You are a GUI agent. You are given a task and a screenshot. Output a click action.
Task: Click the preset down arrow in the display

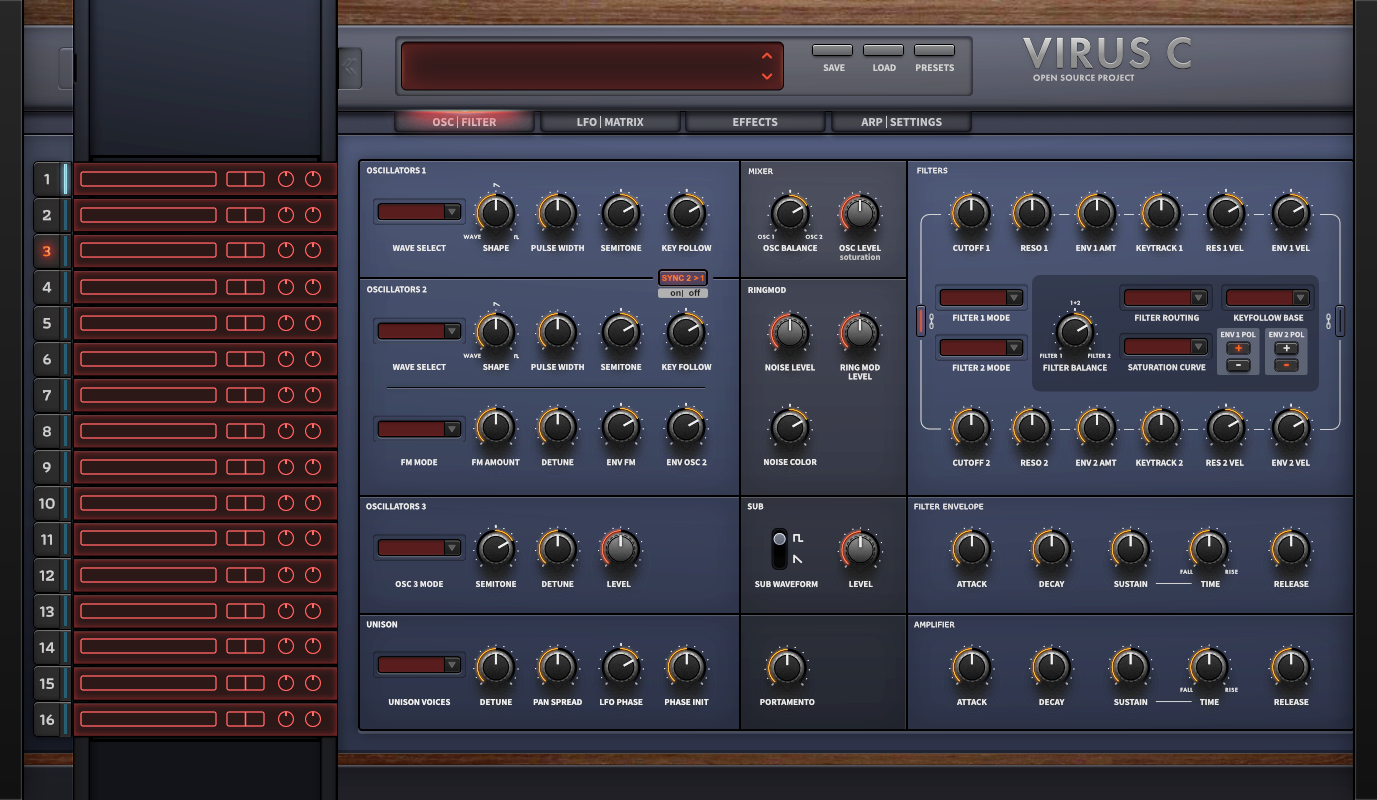coord(767,76)
